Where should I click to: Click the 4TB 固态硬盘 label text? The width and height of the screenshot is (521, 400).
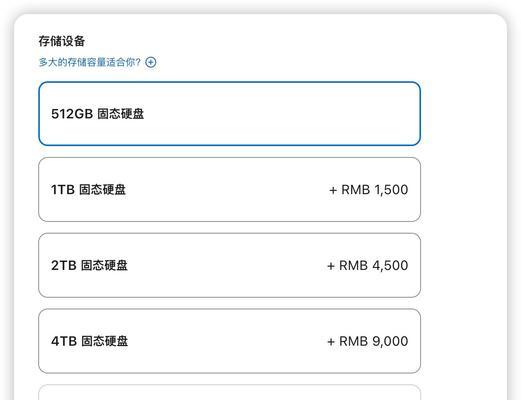coord(89,341)
